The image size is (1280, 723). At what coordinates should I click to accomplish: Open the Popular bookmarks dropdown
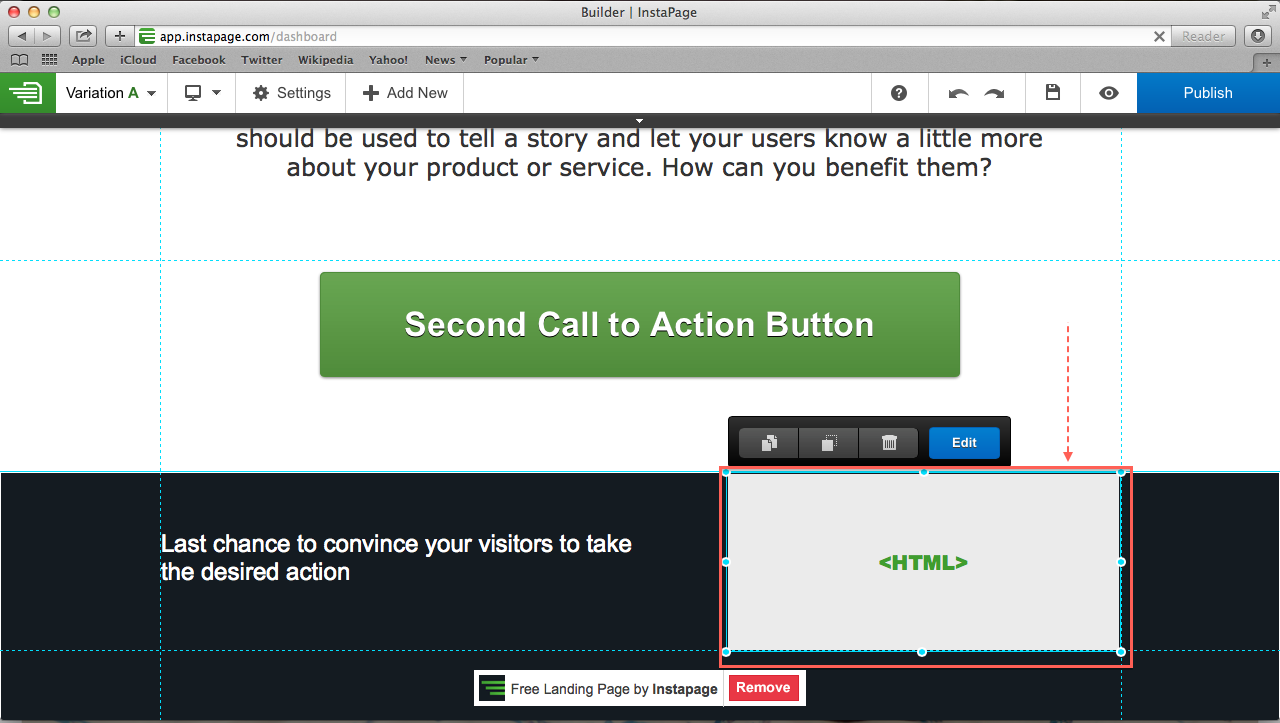click(x=511, y=60)
